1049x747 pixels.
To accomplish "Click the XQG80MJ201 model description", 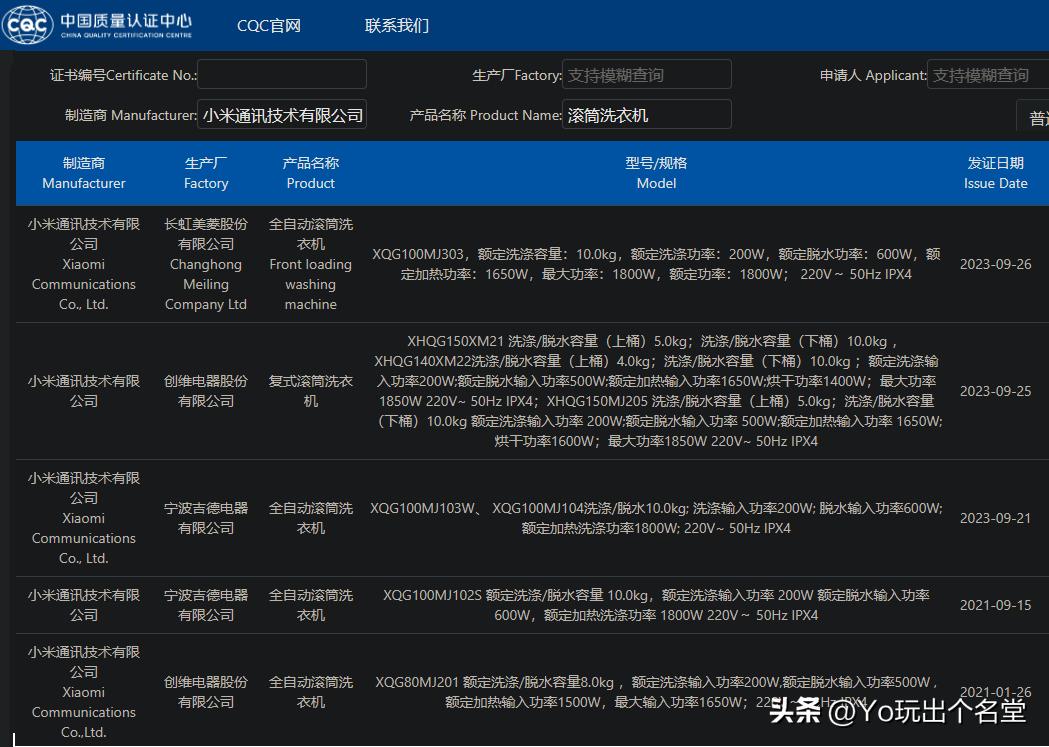I will tap(656, 692).
